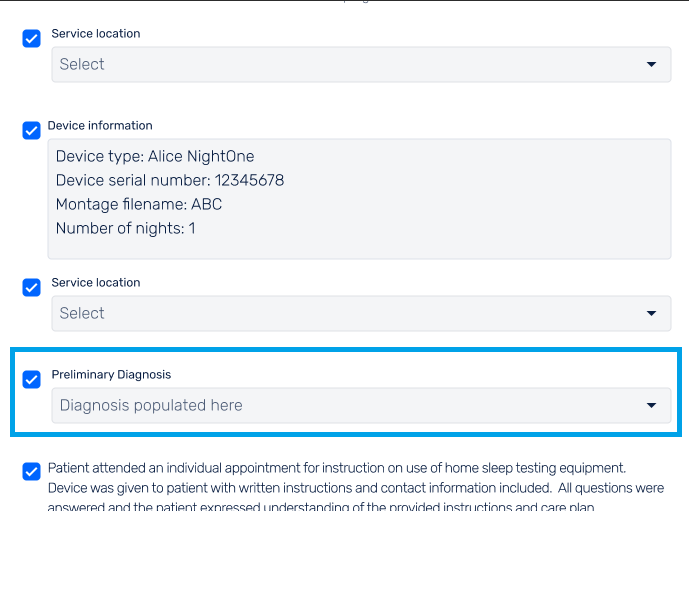Click inside the Device information text area
Image resolution: width=689 pixels, height=592 pixels.
[x=359, y=199]
